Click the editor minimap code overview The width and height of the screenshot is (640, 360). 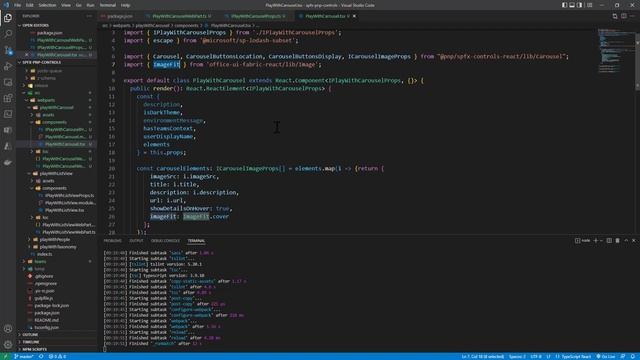tap(616, 51)
